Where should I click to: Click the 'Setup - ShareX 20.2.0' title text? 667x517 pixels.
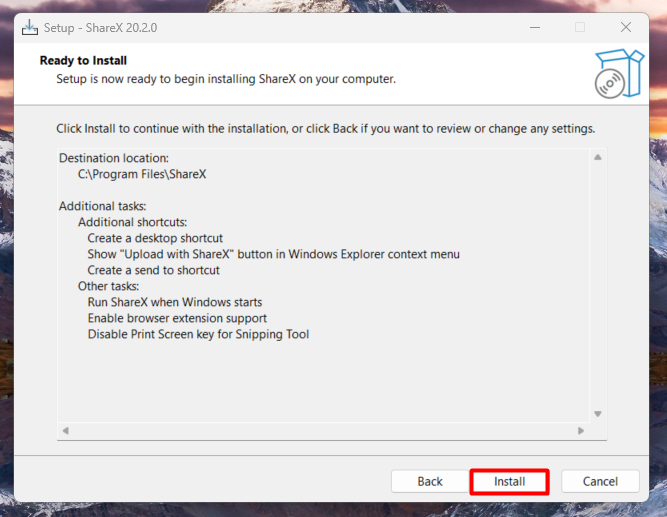pos(100,28)
